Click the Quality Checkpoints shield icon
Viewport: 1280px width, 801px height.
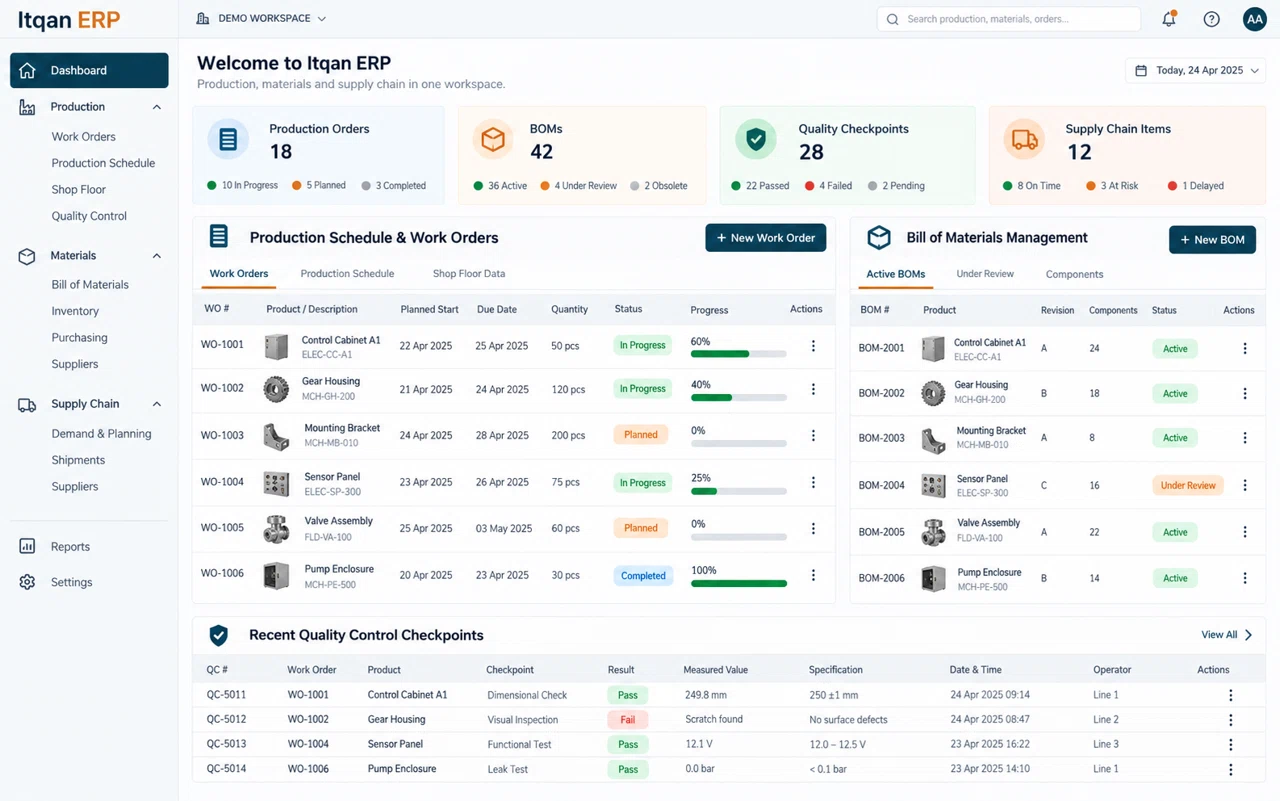coord(756,140)
